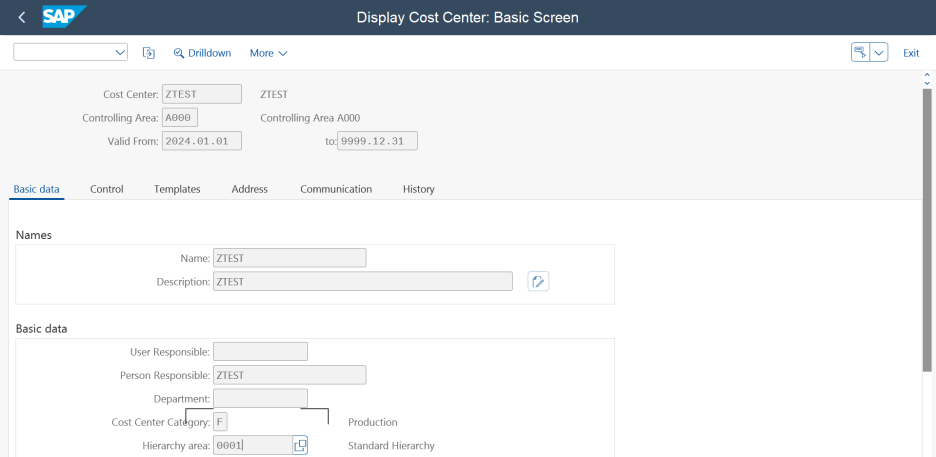Screen dimensions: 936x457
Task: Click the 'Names' section heading
Action: [34, 235]
